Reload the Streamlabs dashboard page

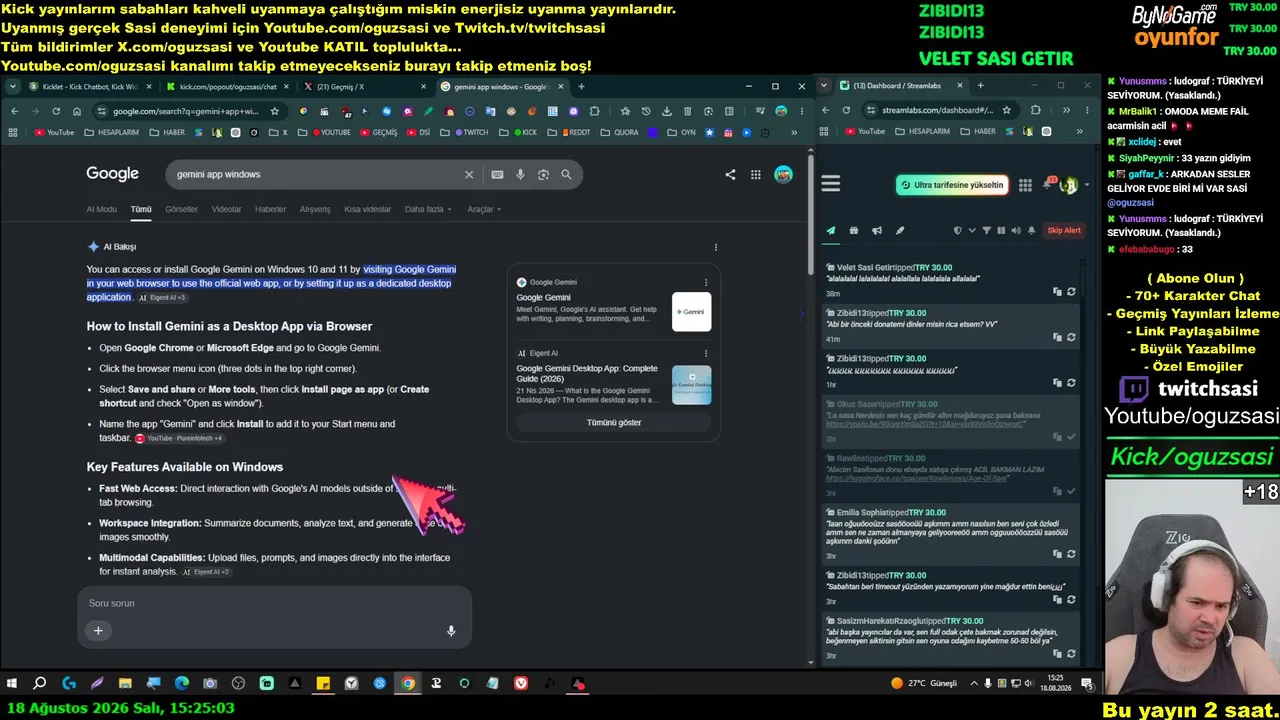[x=845, y=110]
